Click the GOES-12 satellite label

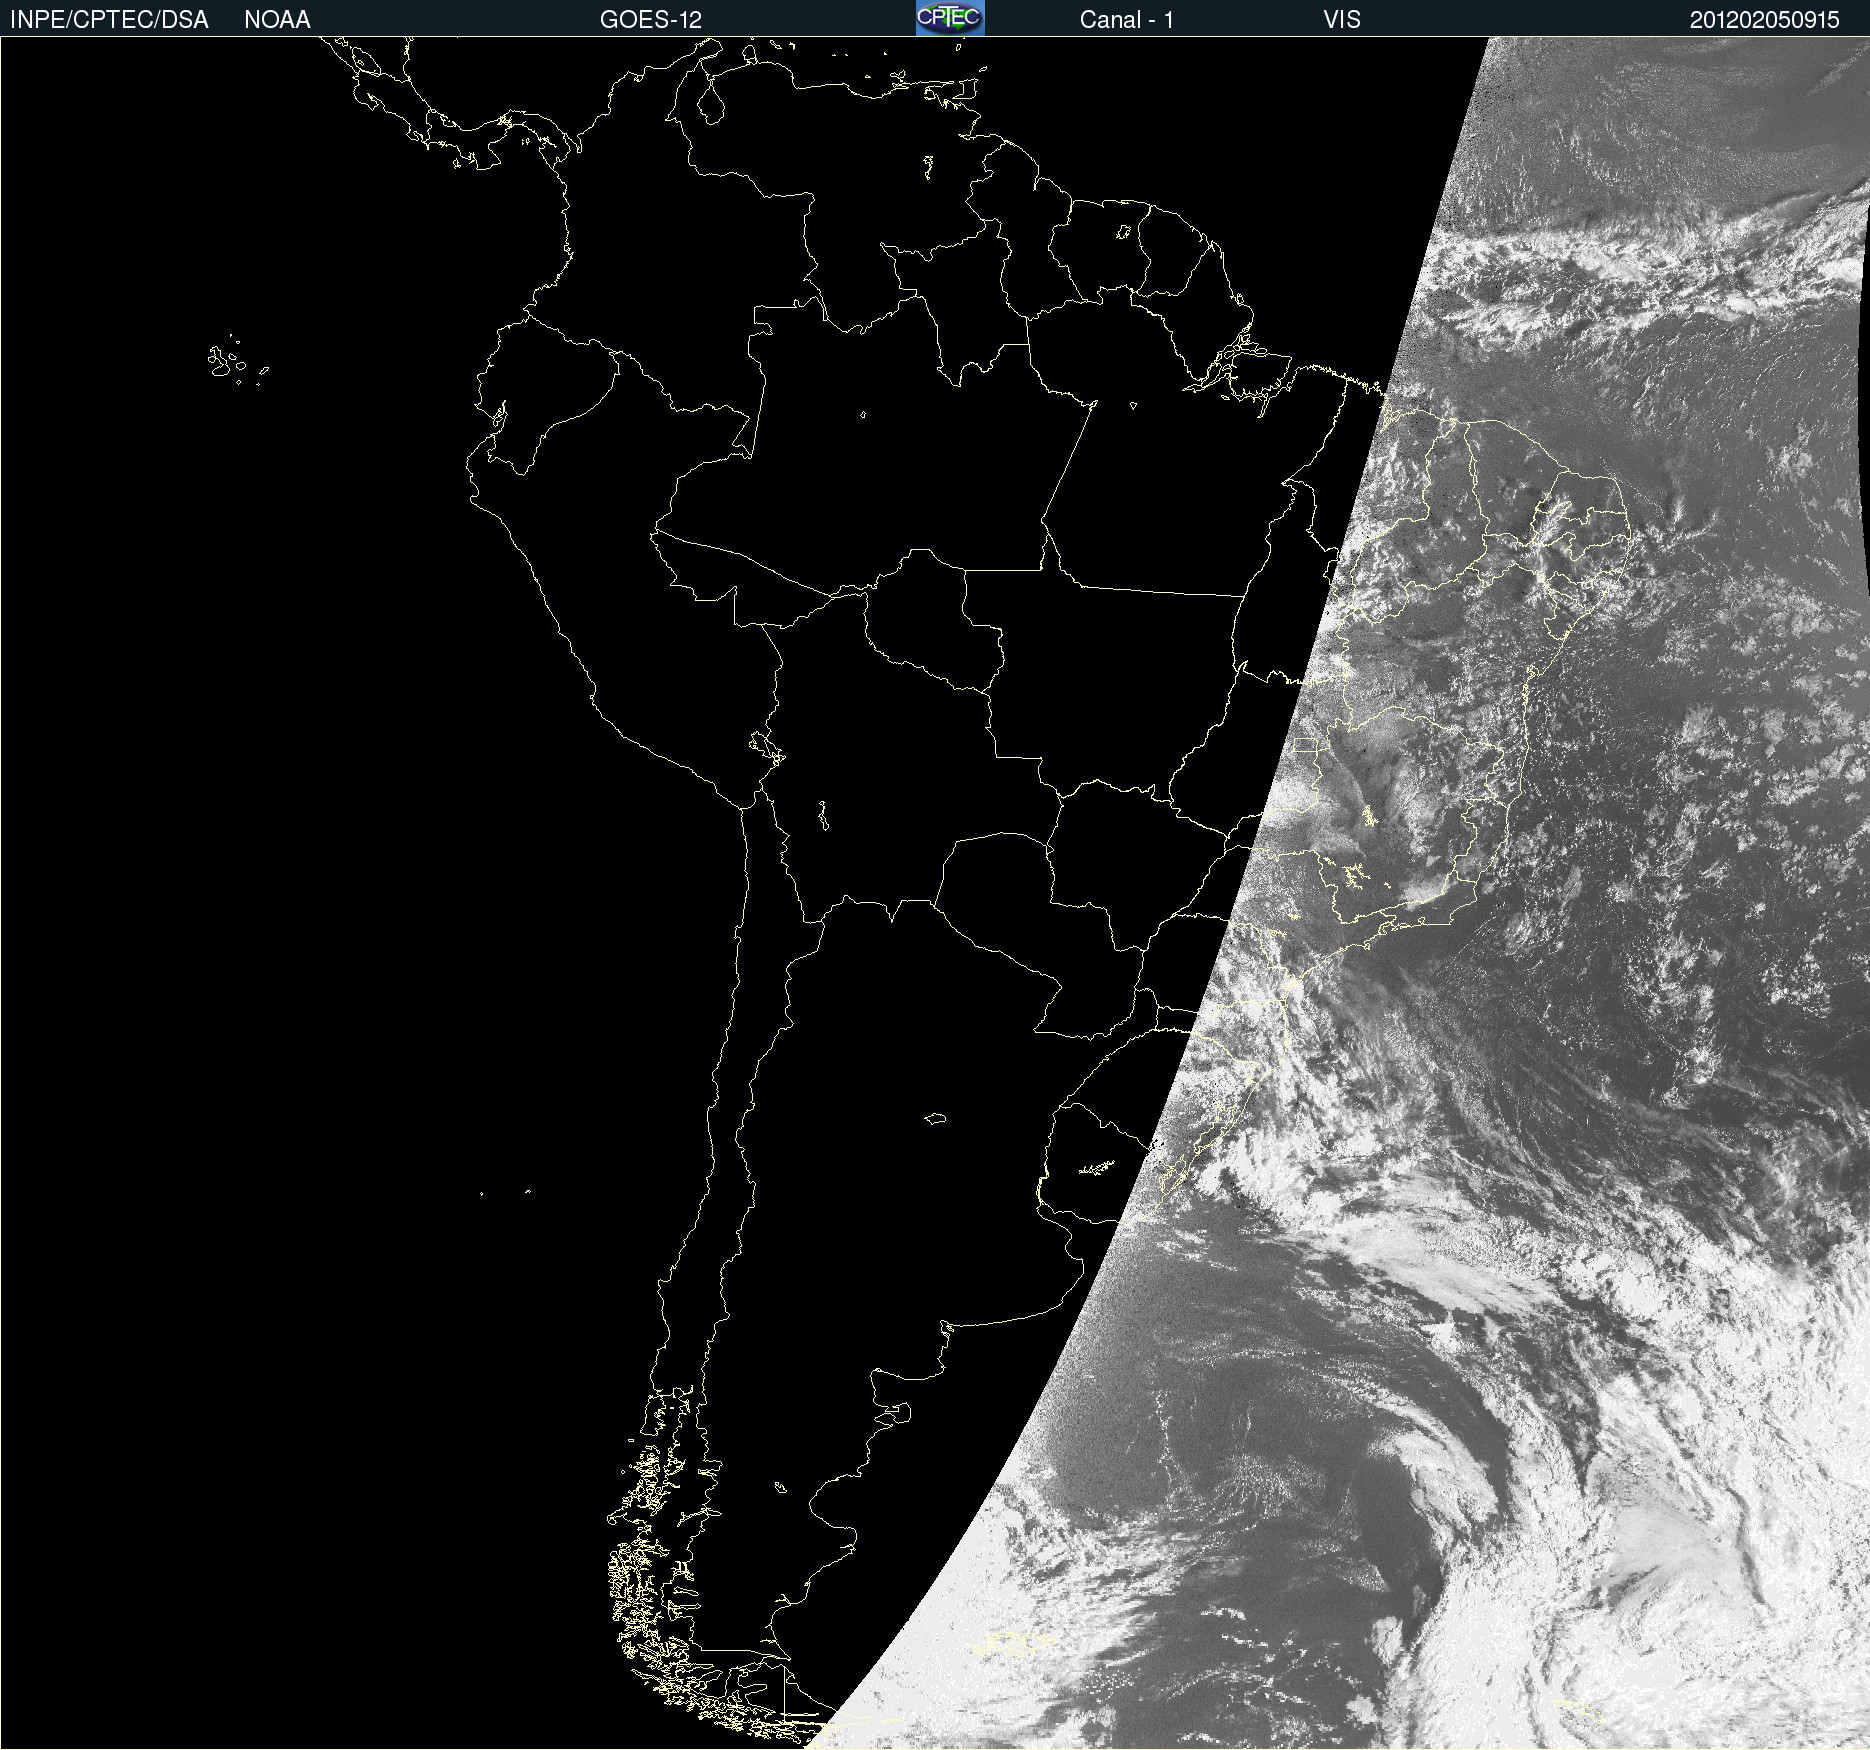click(x=651, y=20)
